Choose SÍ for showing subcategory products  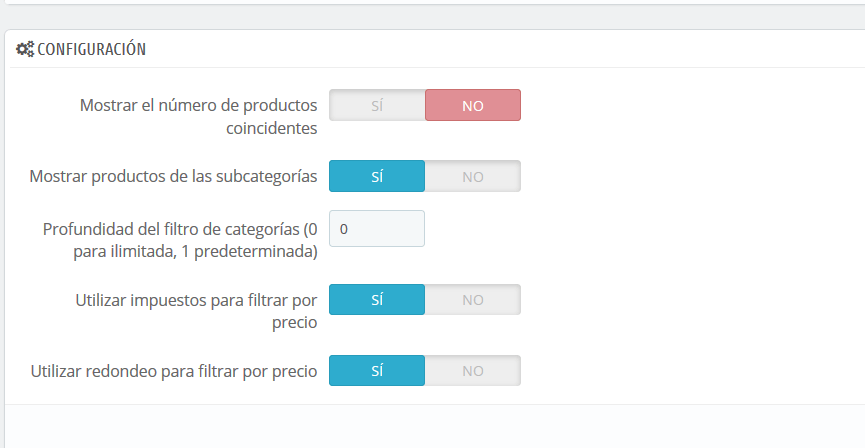tap(377, 177)
